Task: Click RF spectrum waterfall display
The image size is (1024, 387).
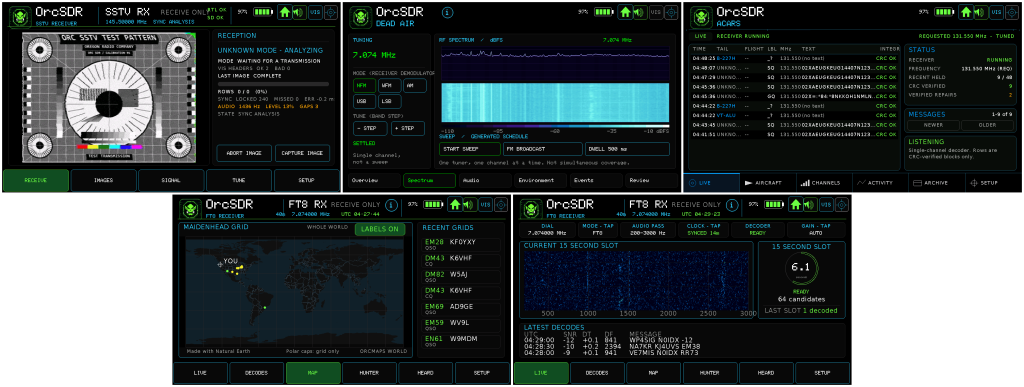Action: coord(555,103)
